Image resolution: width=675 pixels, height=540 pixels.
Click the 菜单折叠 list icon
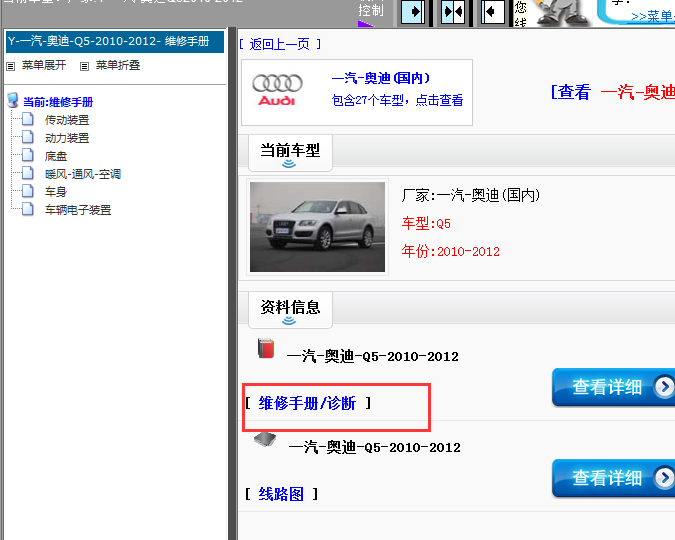[x=84, y=66]
